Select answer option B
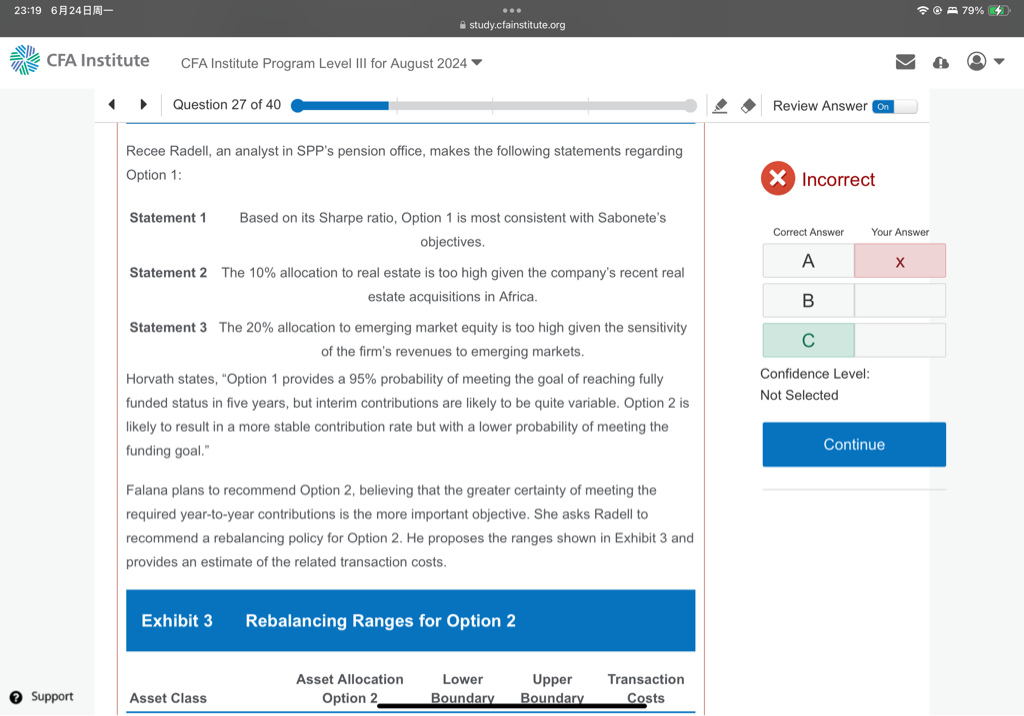This screenshot has height=716, width=1024. coord(808,300)
